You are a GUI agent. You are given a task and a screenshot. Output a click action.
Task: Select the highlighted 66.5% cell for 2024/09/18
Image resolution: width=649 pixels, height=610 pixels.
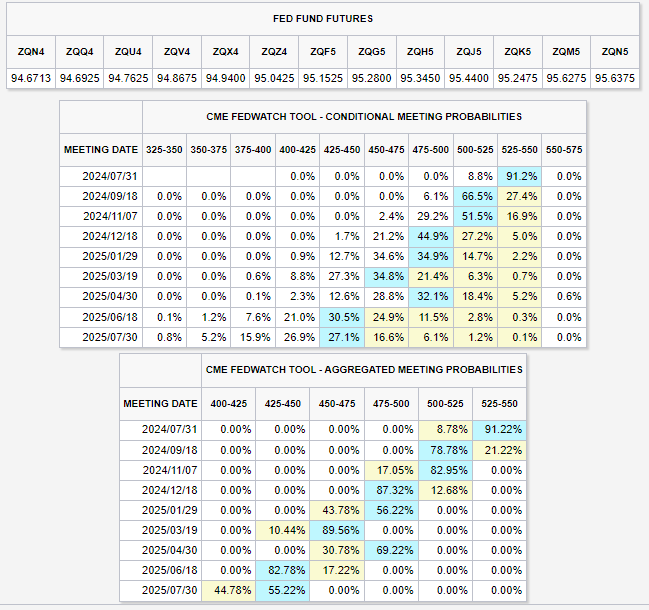pos(476,196)
